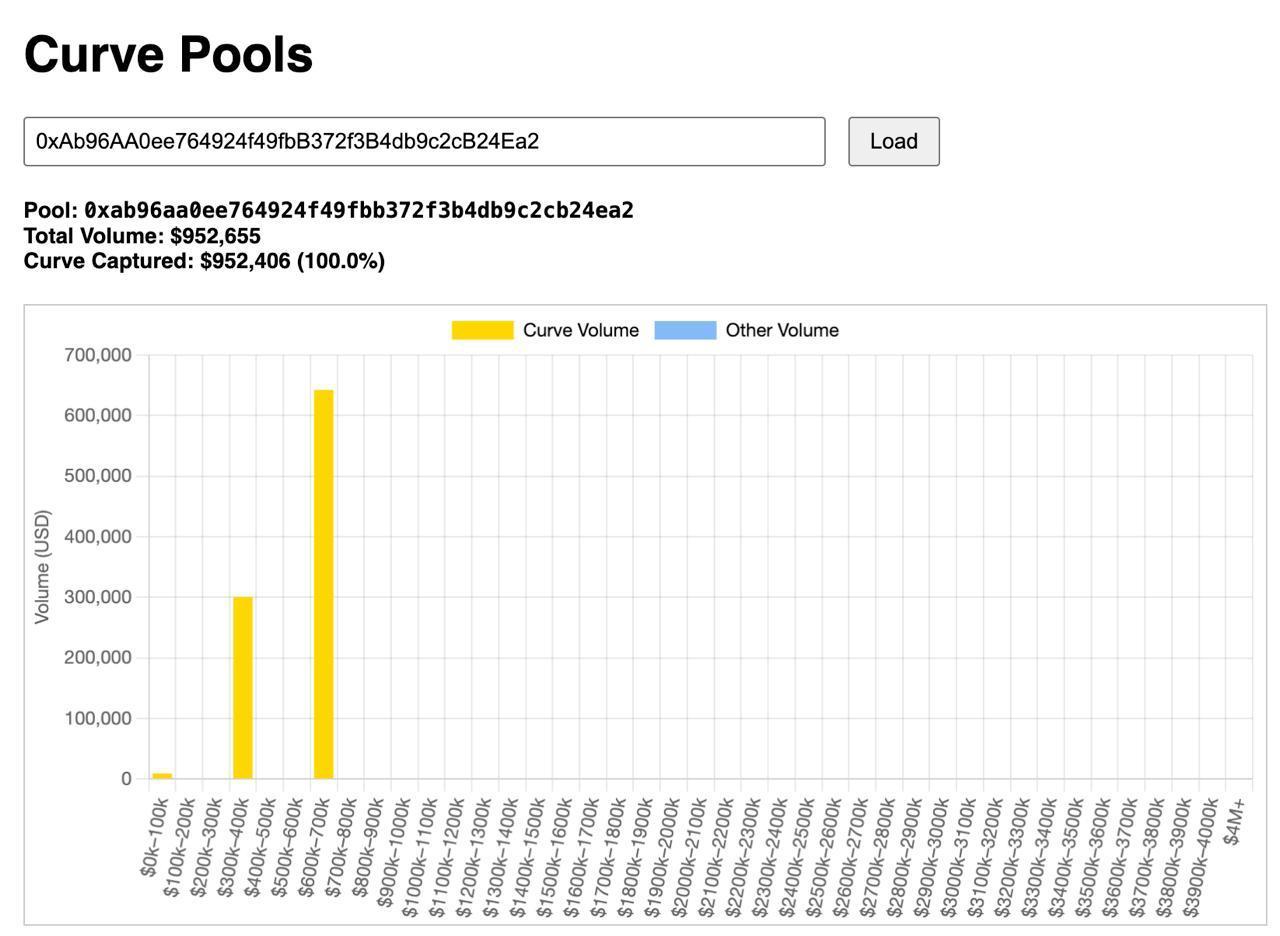Screen dimensions: 1280x936
Task: Click the Curve Volume legend label
Action: [580, 330]
